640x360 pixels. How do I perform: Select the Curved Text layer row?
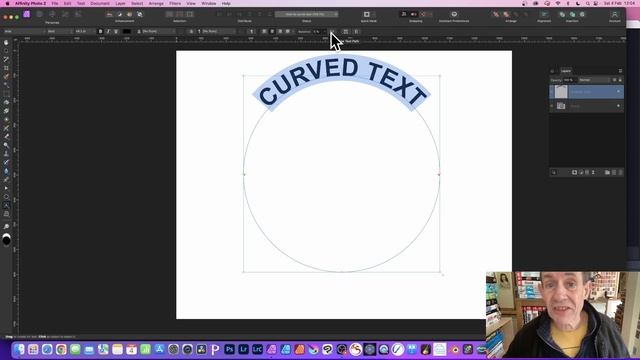tap(587, 92)
